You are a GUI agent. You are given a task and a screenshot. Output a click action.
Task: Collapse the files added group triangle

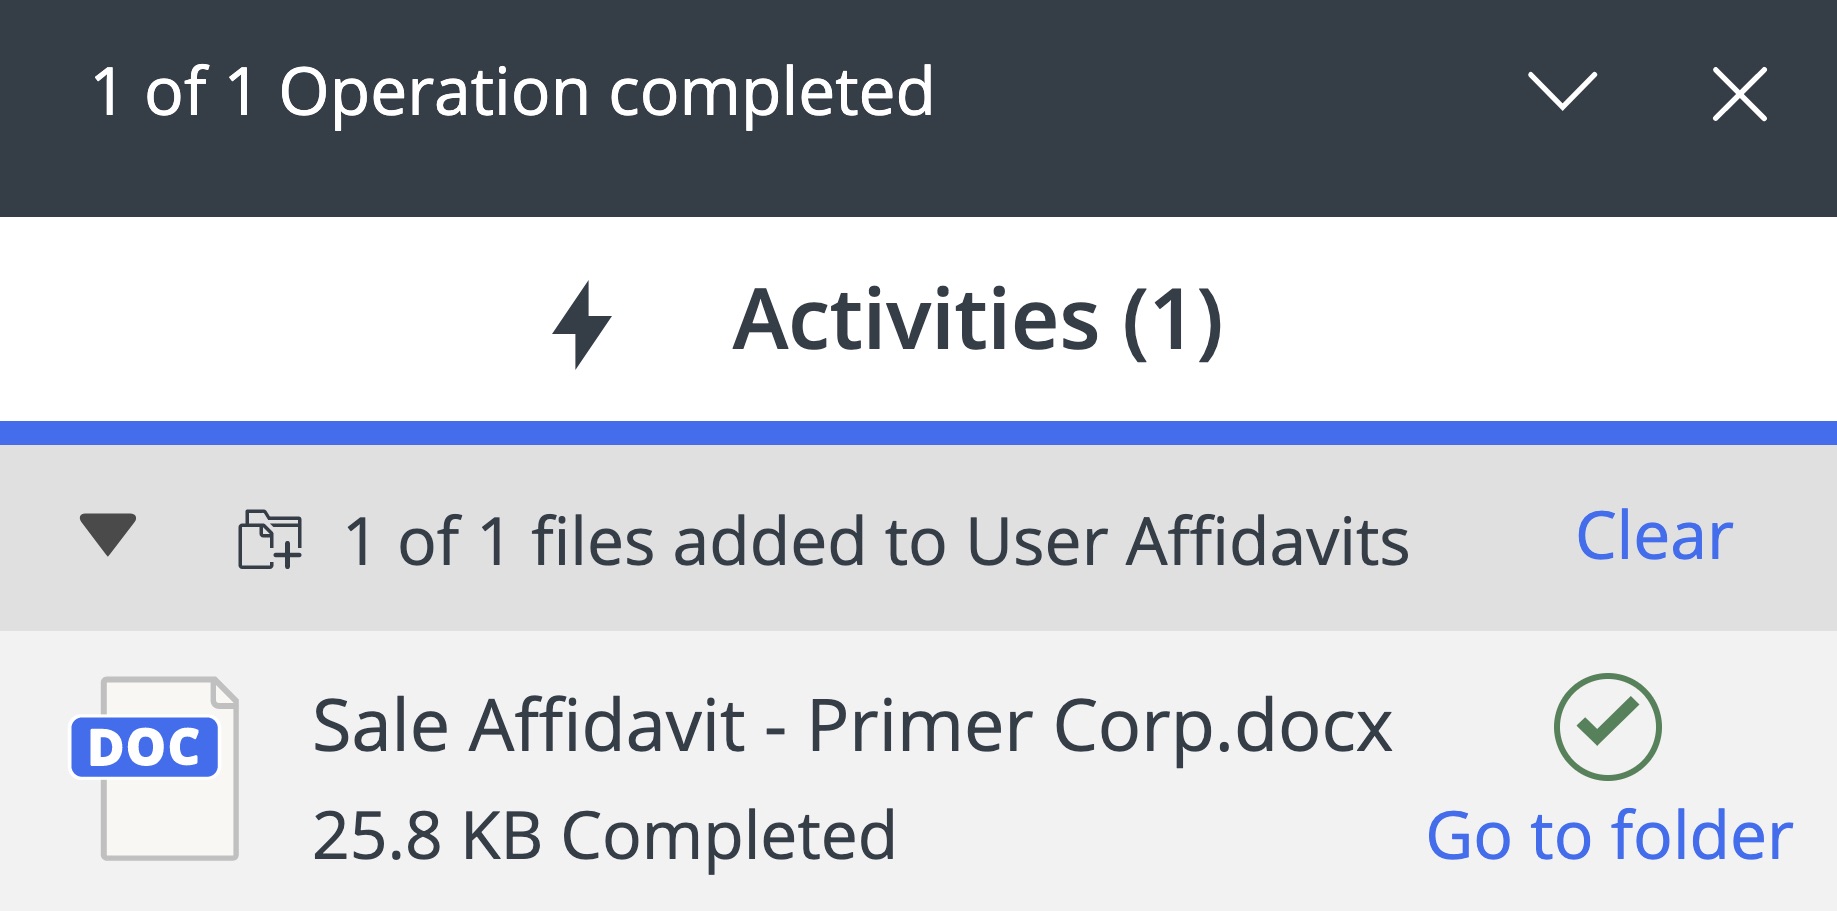point(108,534)
